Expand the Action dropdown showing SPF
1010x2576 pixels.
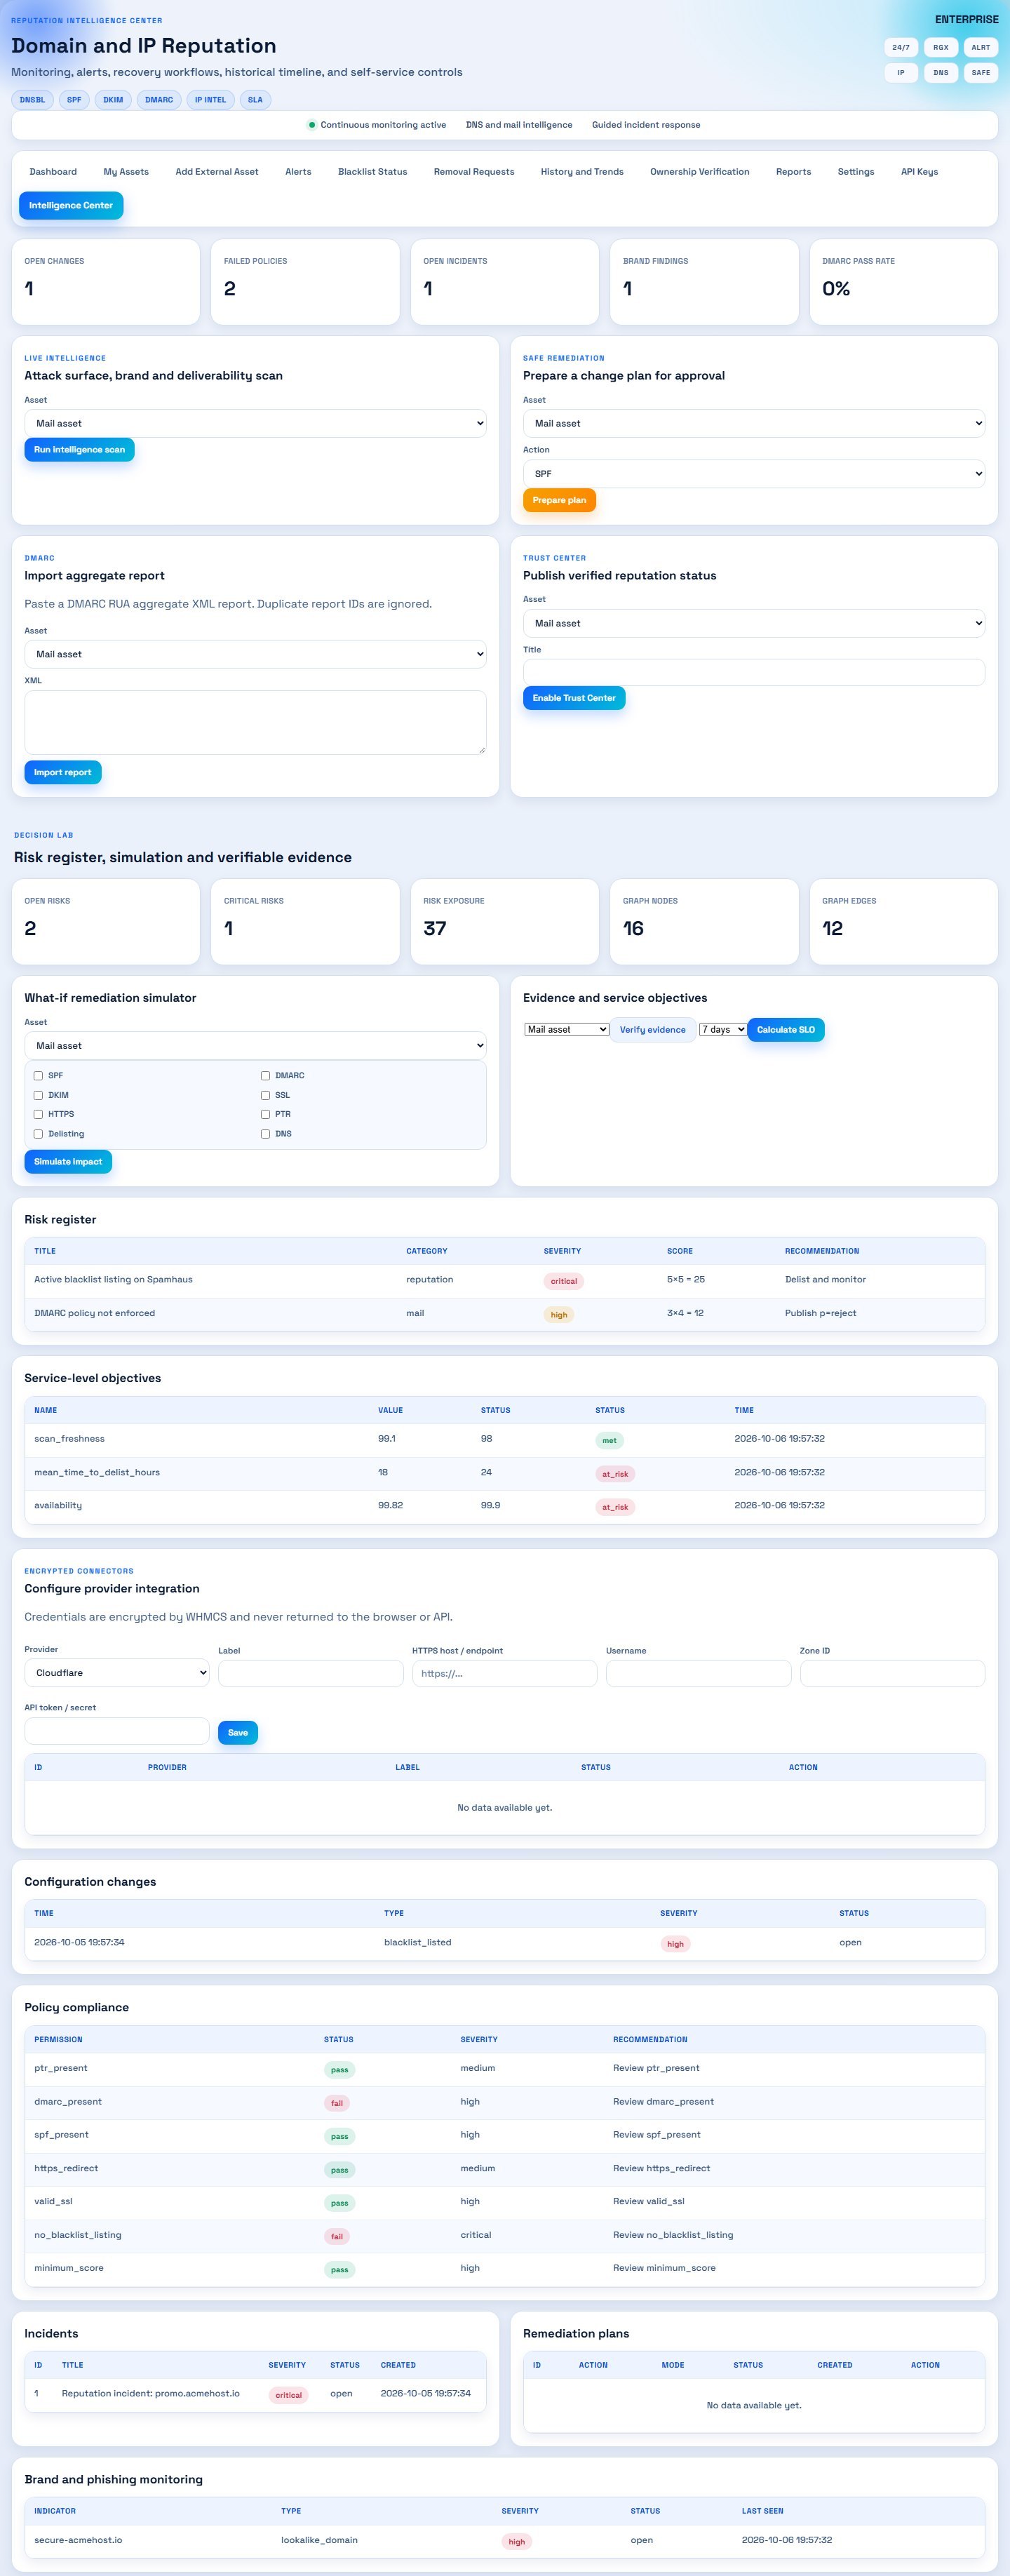pyautogui.click(x=754, y=473)
